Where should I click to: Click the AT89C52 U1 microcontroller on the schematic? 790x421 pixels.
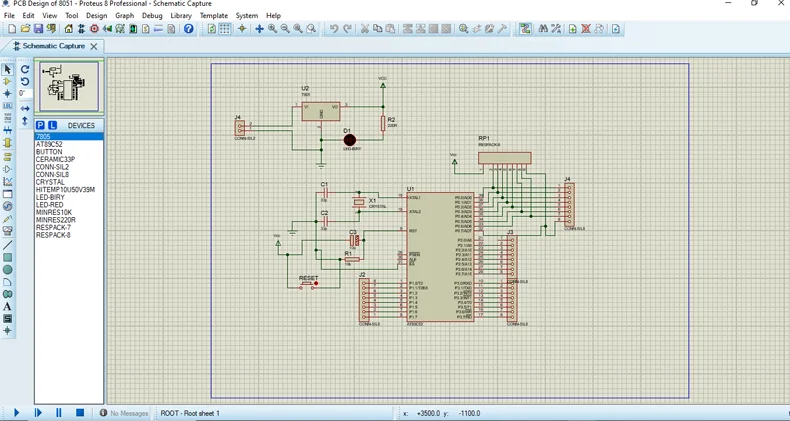pyautogui.click(x=440, y=257)
